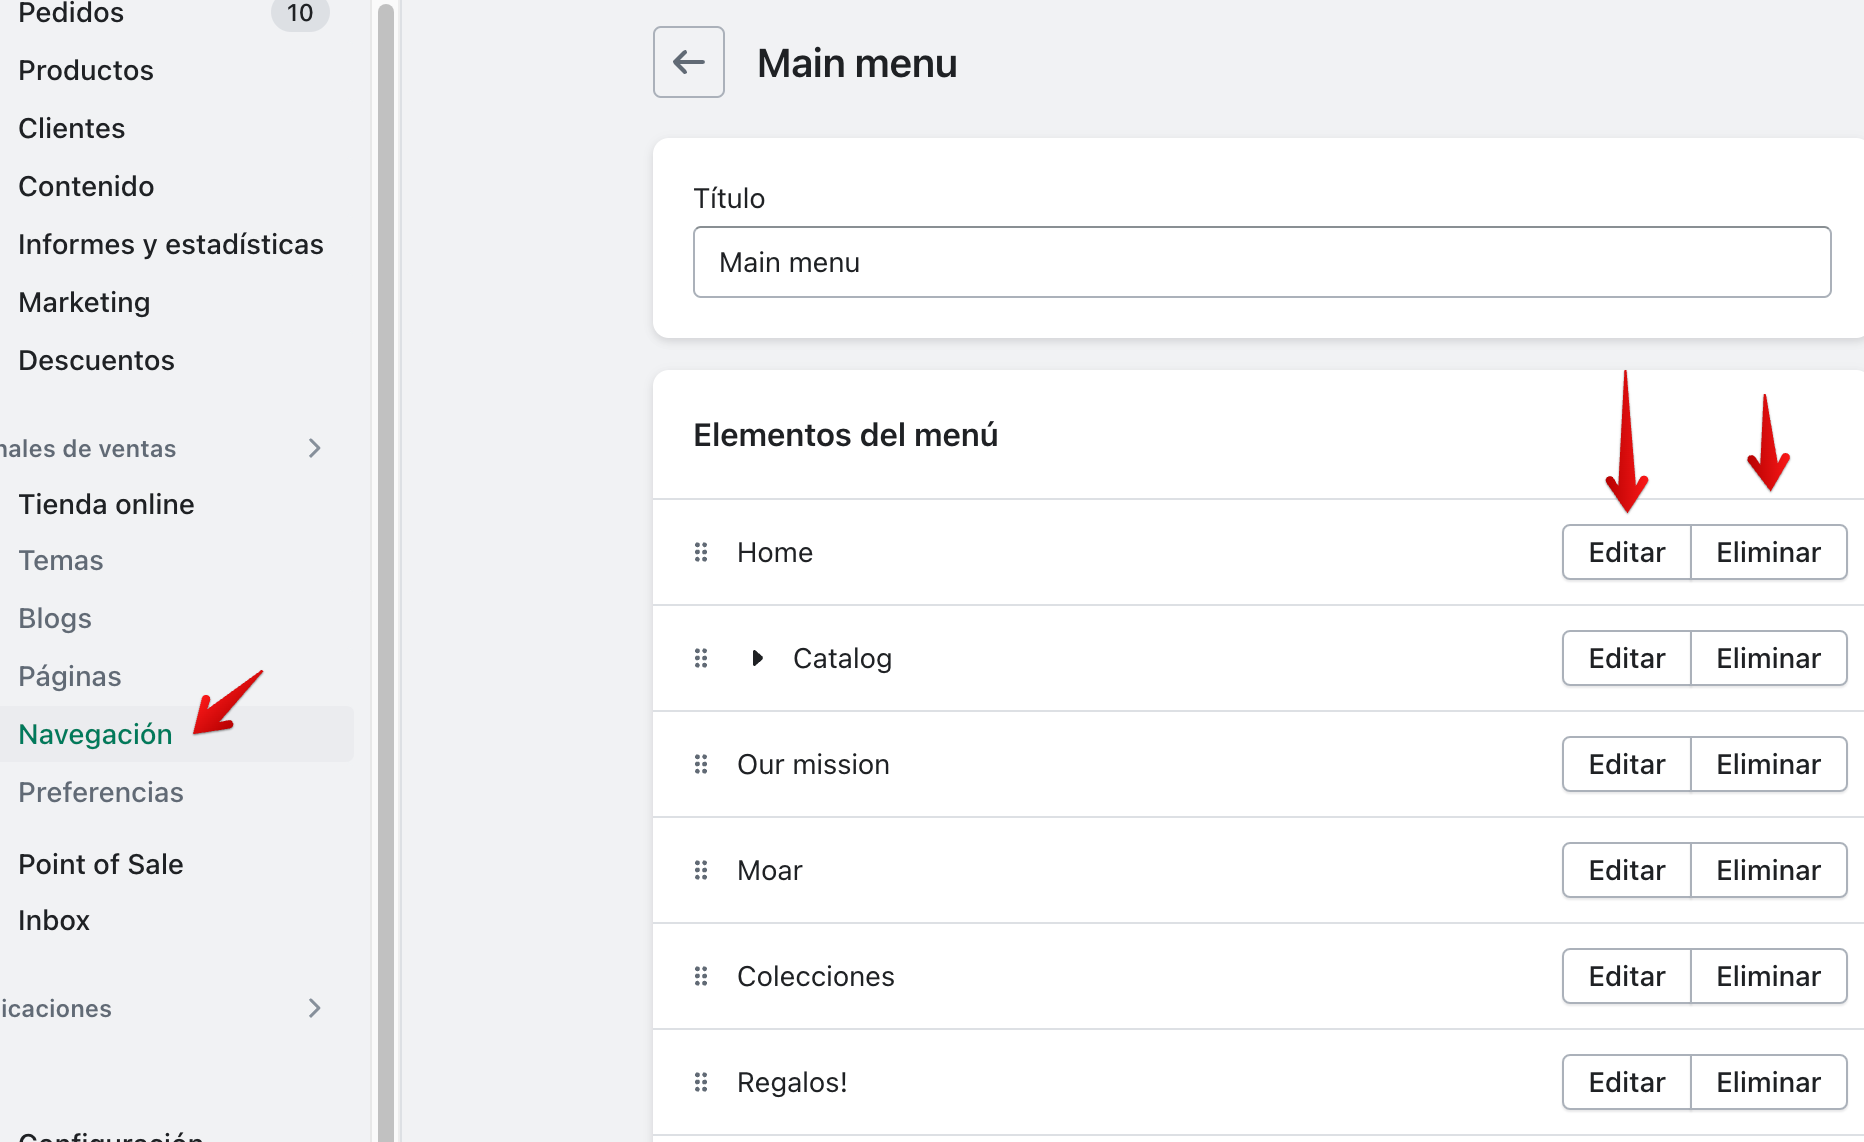The height and width of the screenshot is (1142, 1864).
Task: Click the drag handle for Our mission
Action: click(701, 764)
